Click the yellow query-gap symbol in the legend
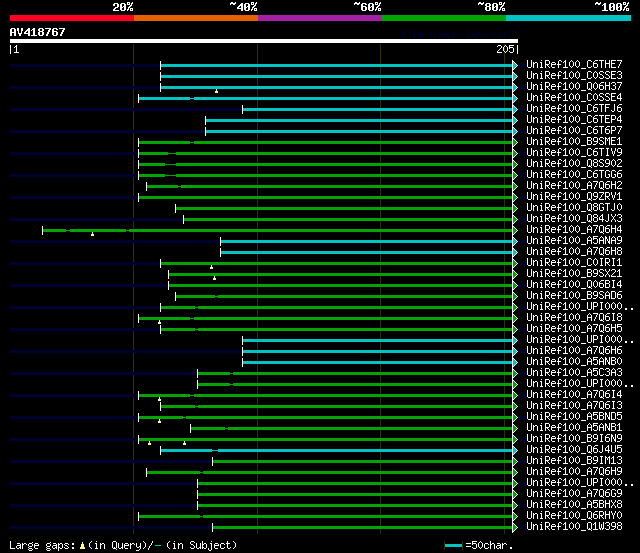This screenshot has height=553, width=640. (82, 546)
